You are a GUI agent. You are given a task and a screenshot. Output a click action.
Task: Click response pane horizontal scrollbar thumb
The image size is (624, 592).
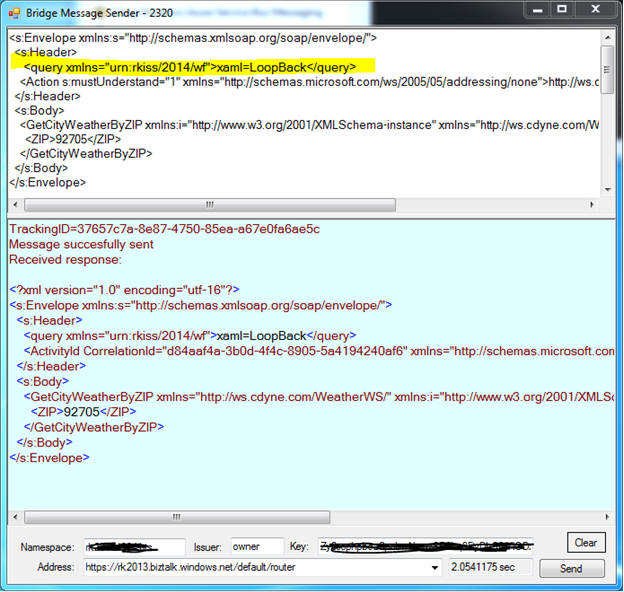(177, 517)
